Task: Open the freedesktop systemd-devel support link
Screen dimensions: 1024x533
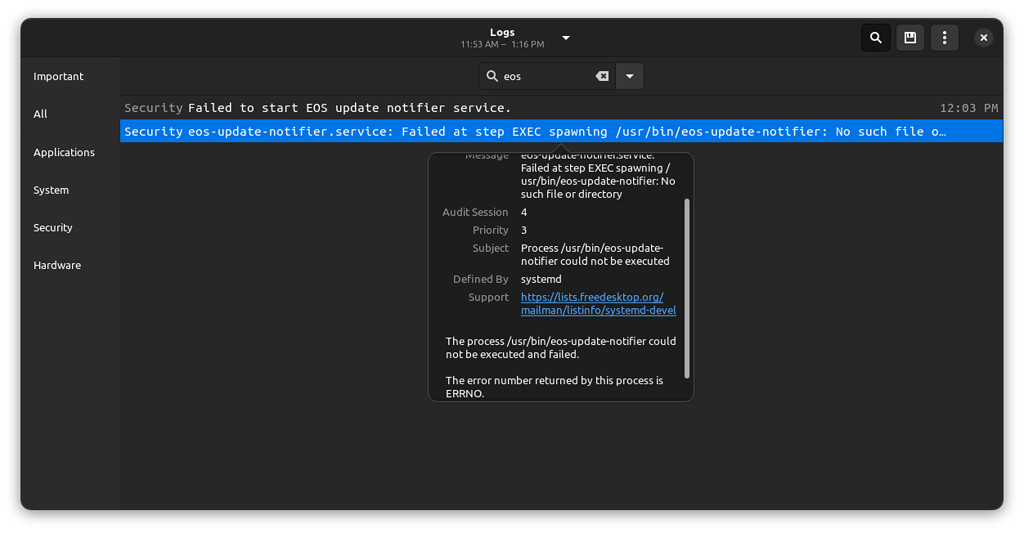Action: click(597, 304)
